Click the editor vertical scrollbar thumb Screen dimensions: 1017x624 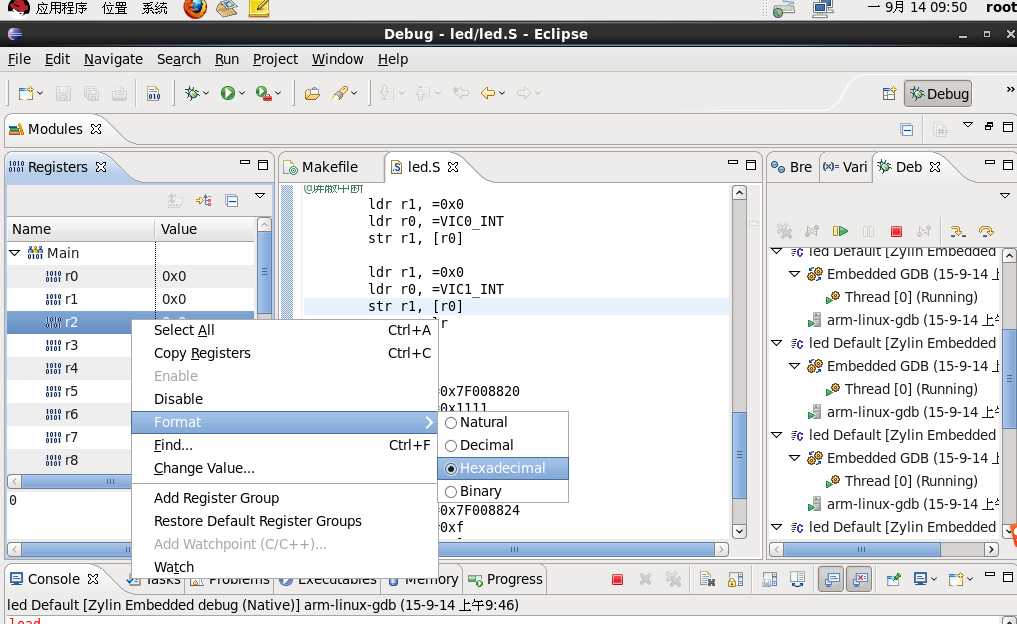point(739,455)
